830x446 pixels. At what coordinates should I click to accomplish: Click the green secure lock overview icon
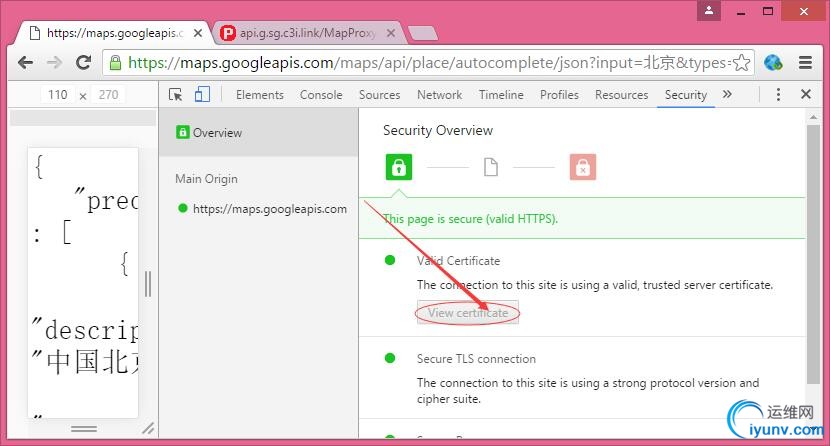[x=399, y=167]
